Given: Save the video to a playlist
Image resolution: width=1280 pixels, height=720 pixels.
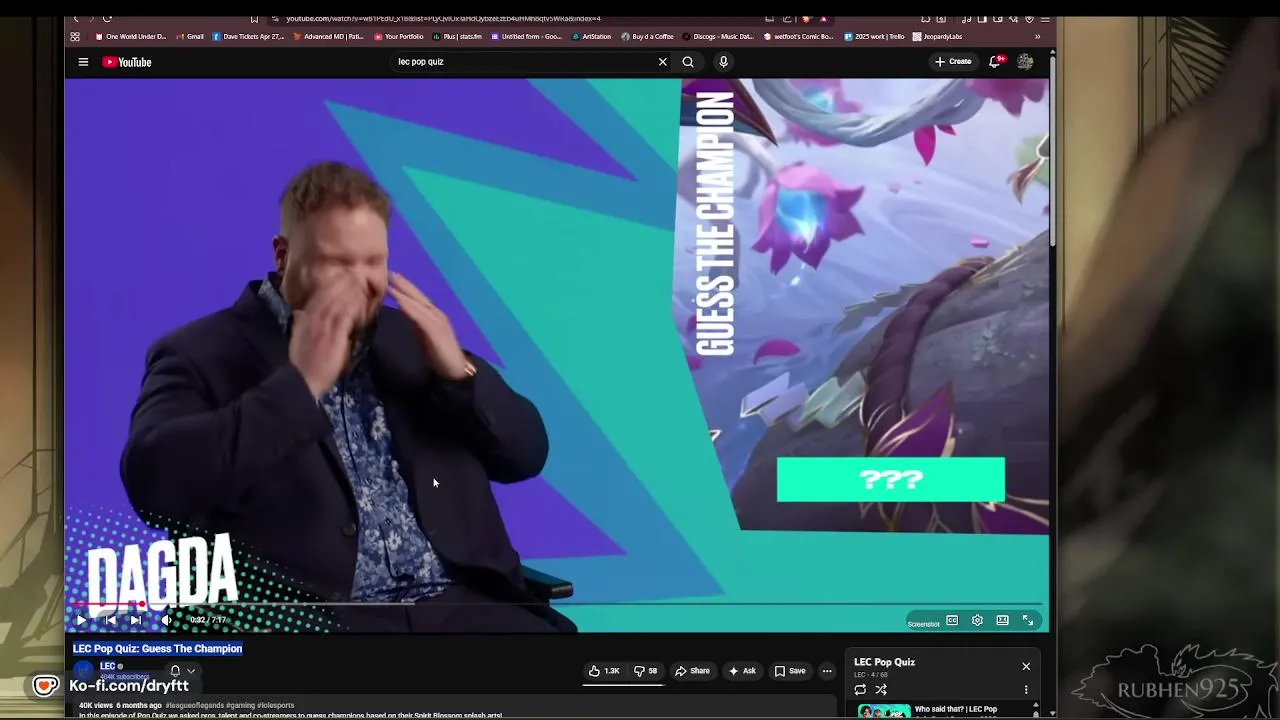Looking at the screenshot, I should 790,671.
